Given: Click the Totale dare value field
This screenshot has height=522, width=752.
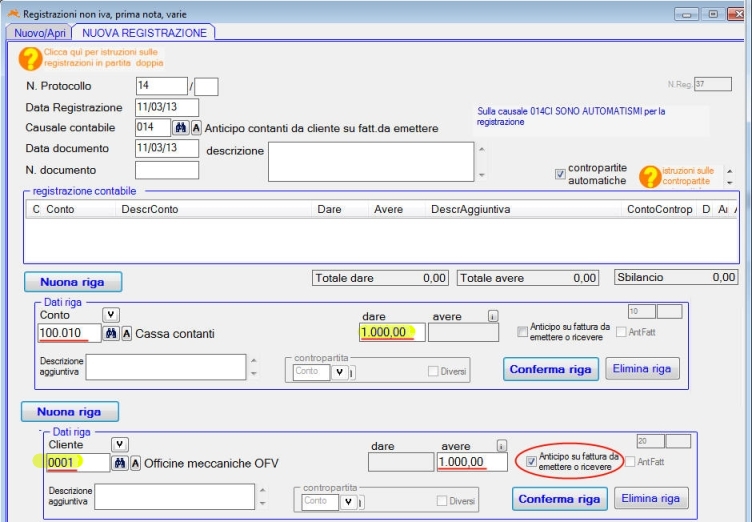Looking at the screenshot, I should (380, 278).
